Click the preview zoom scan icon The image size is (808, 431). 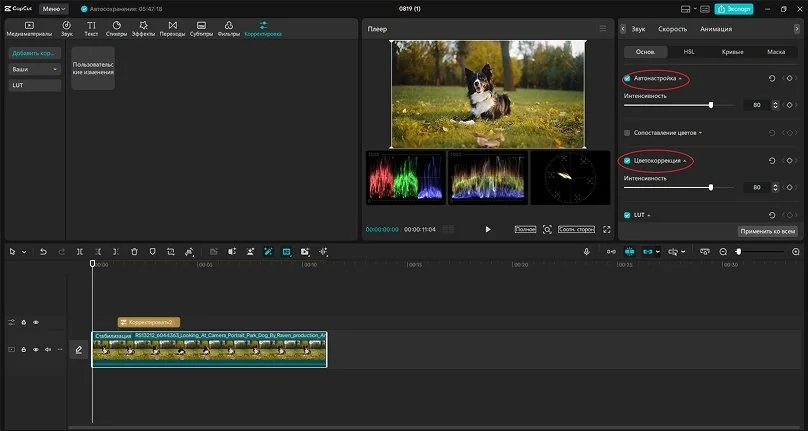tap(547, 229)
